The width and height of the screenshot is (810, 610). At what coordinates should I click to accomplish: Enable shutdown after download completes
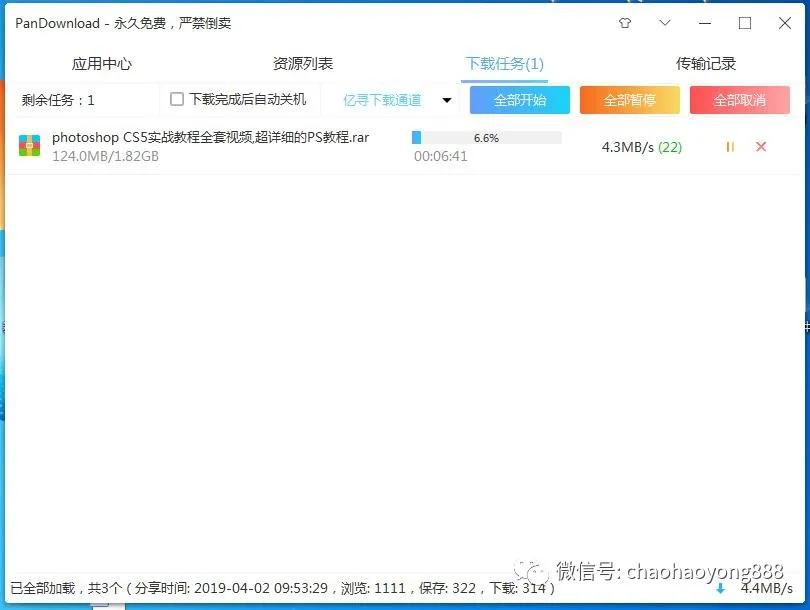coord(177,99)
